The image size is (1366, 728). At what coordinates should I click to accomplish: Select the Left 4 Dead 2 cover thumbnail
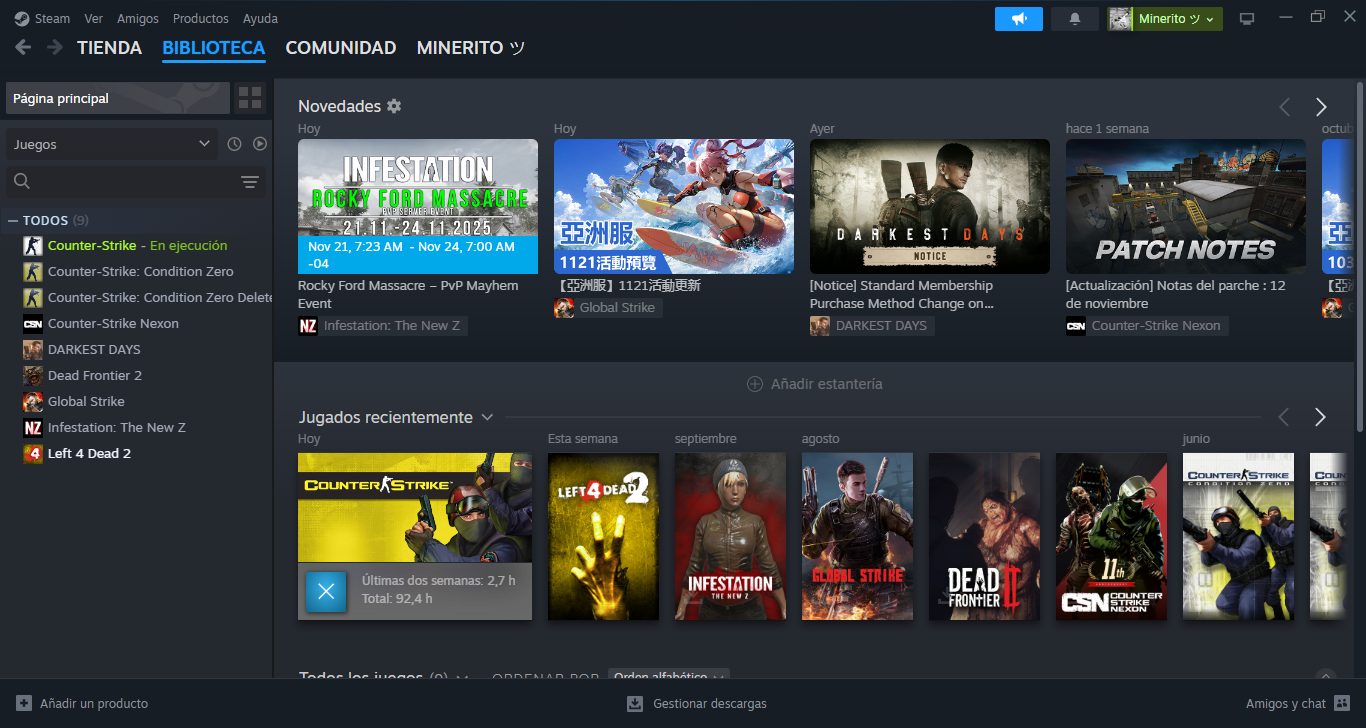[603, 536]
